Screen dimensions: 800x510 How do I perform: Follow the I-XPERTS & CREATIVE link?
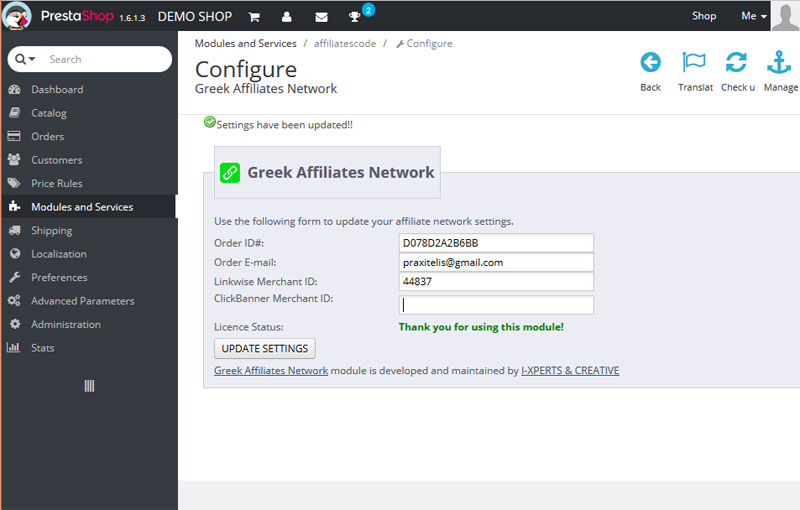[x=570, y=371]
